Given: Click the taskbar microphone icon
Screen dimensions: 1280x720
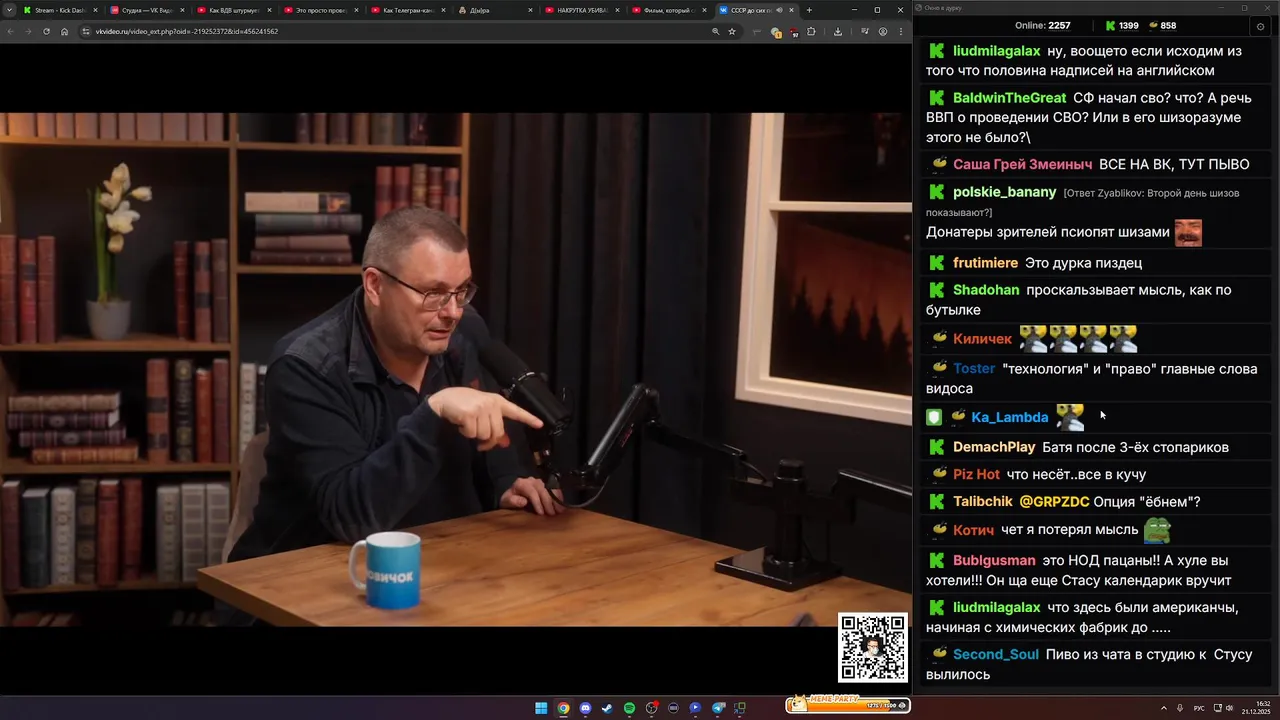Looking at the screenshot, I should (x=1180, y=708).
